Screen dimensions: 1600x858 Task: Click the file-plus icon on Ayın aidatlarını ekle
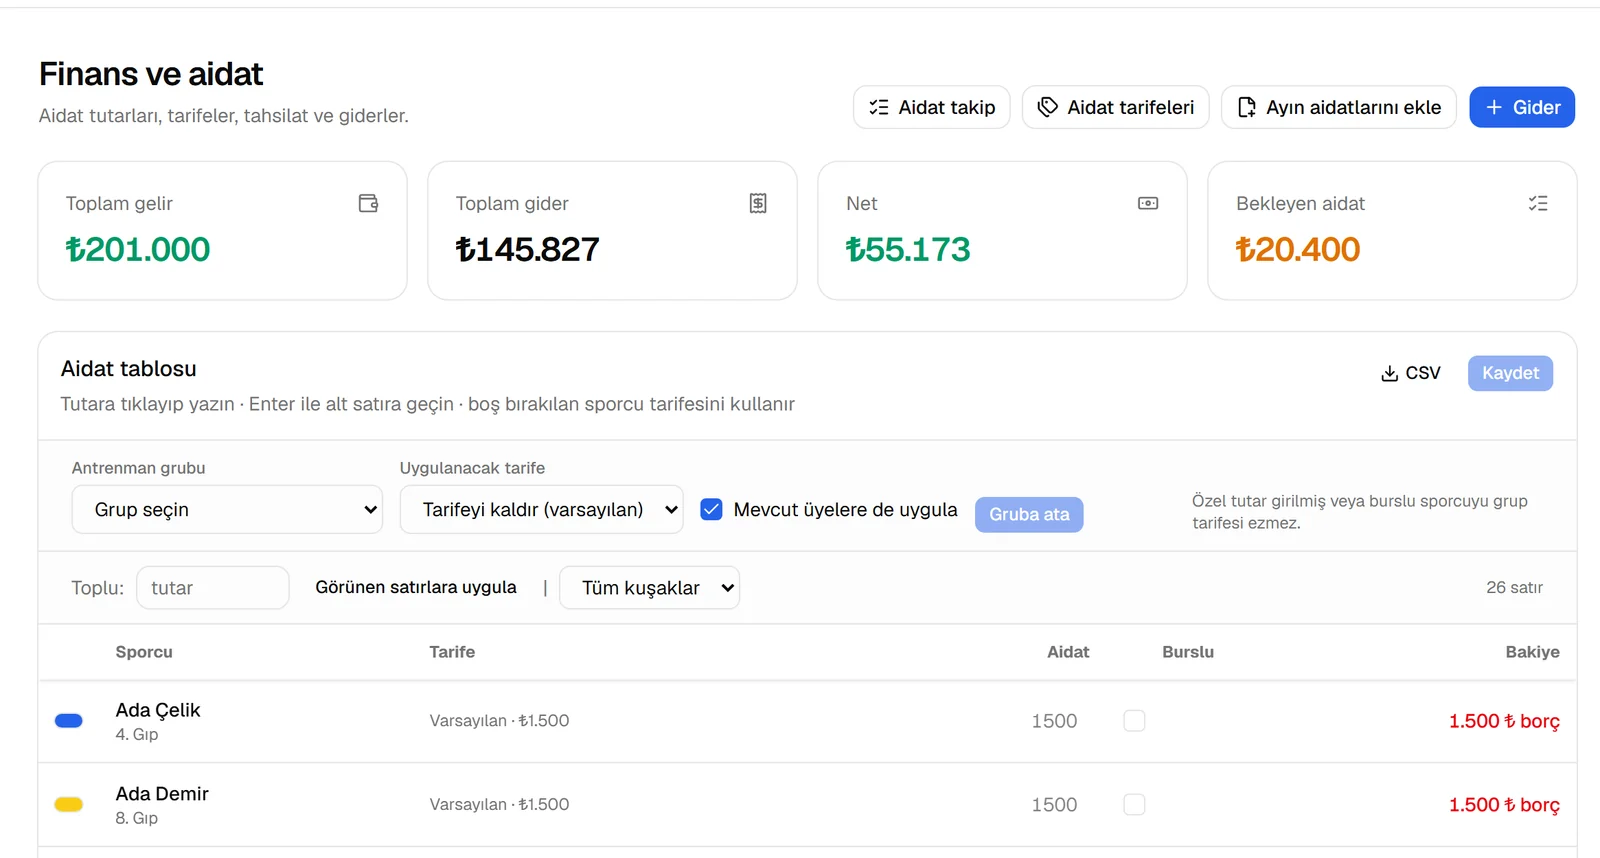point(1246,107)
